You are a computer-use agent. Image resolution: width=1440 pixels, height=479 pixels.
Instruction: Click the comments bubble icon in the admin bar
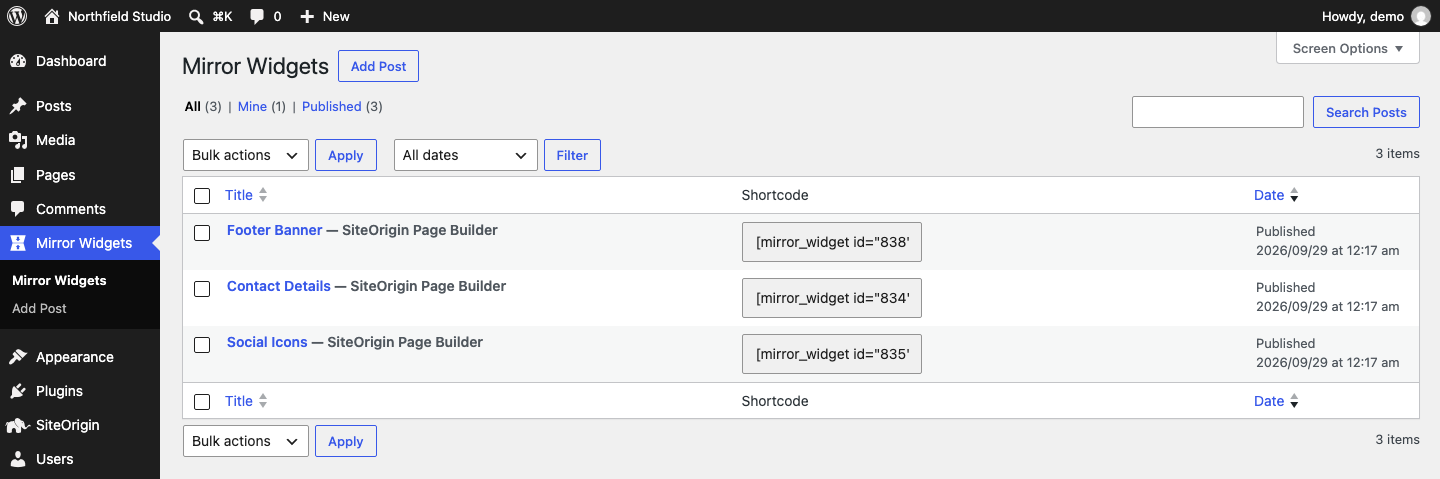tap(258, 17)
